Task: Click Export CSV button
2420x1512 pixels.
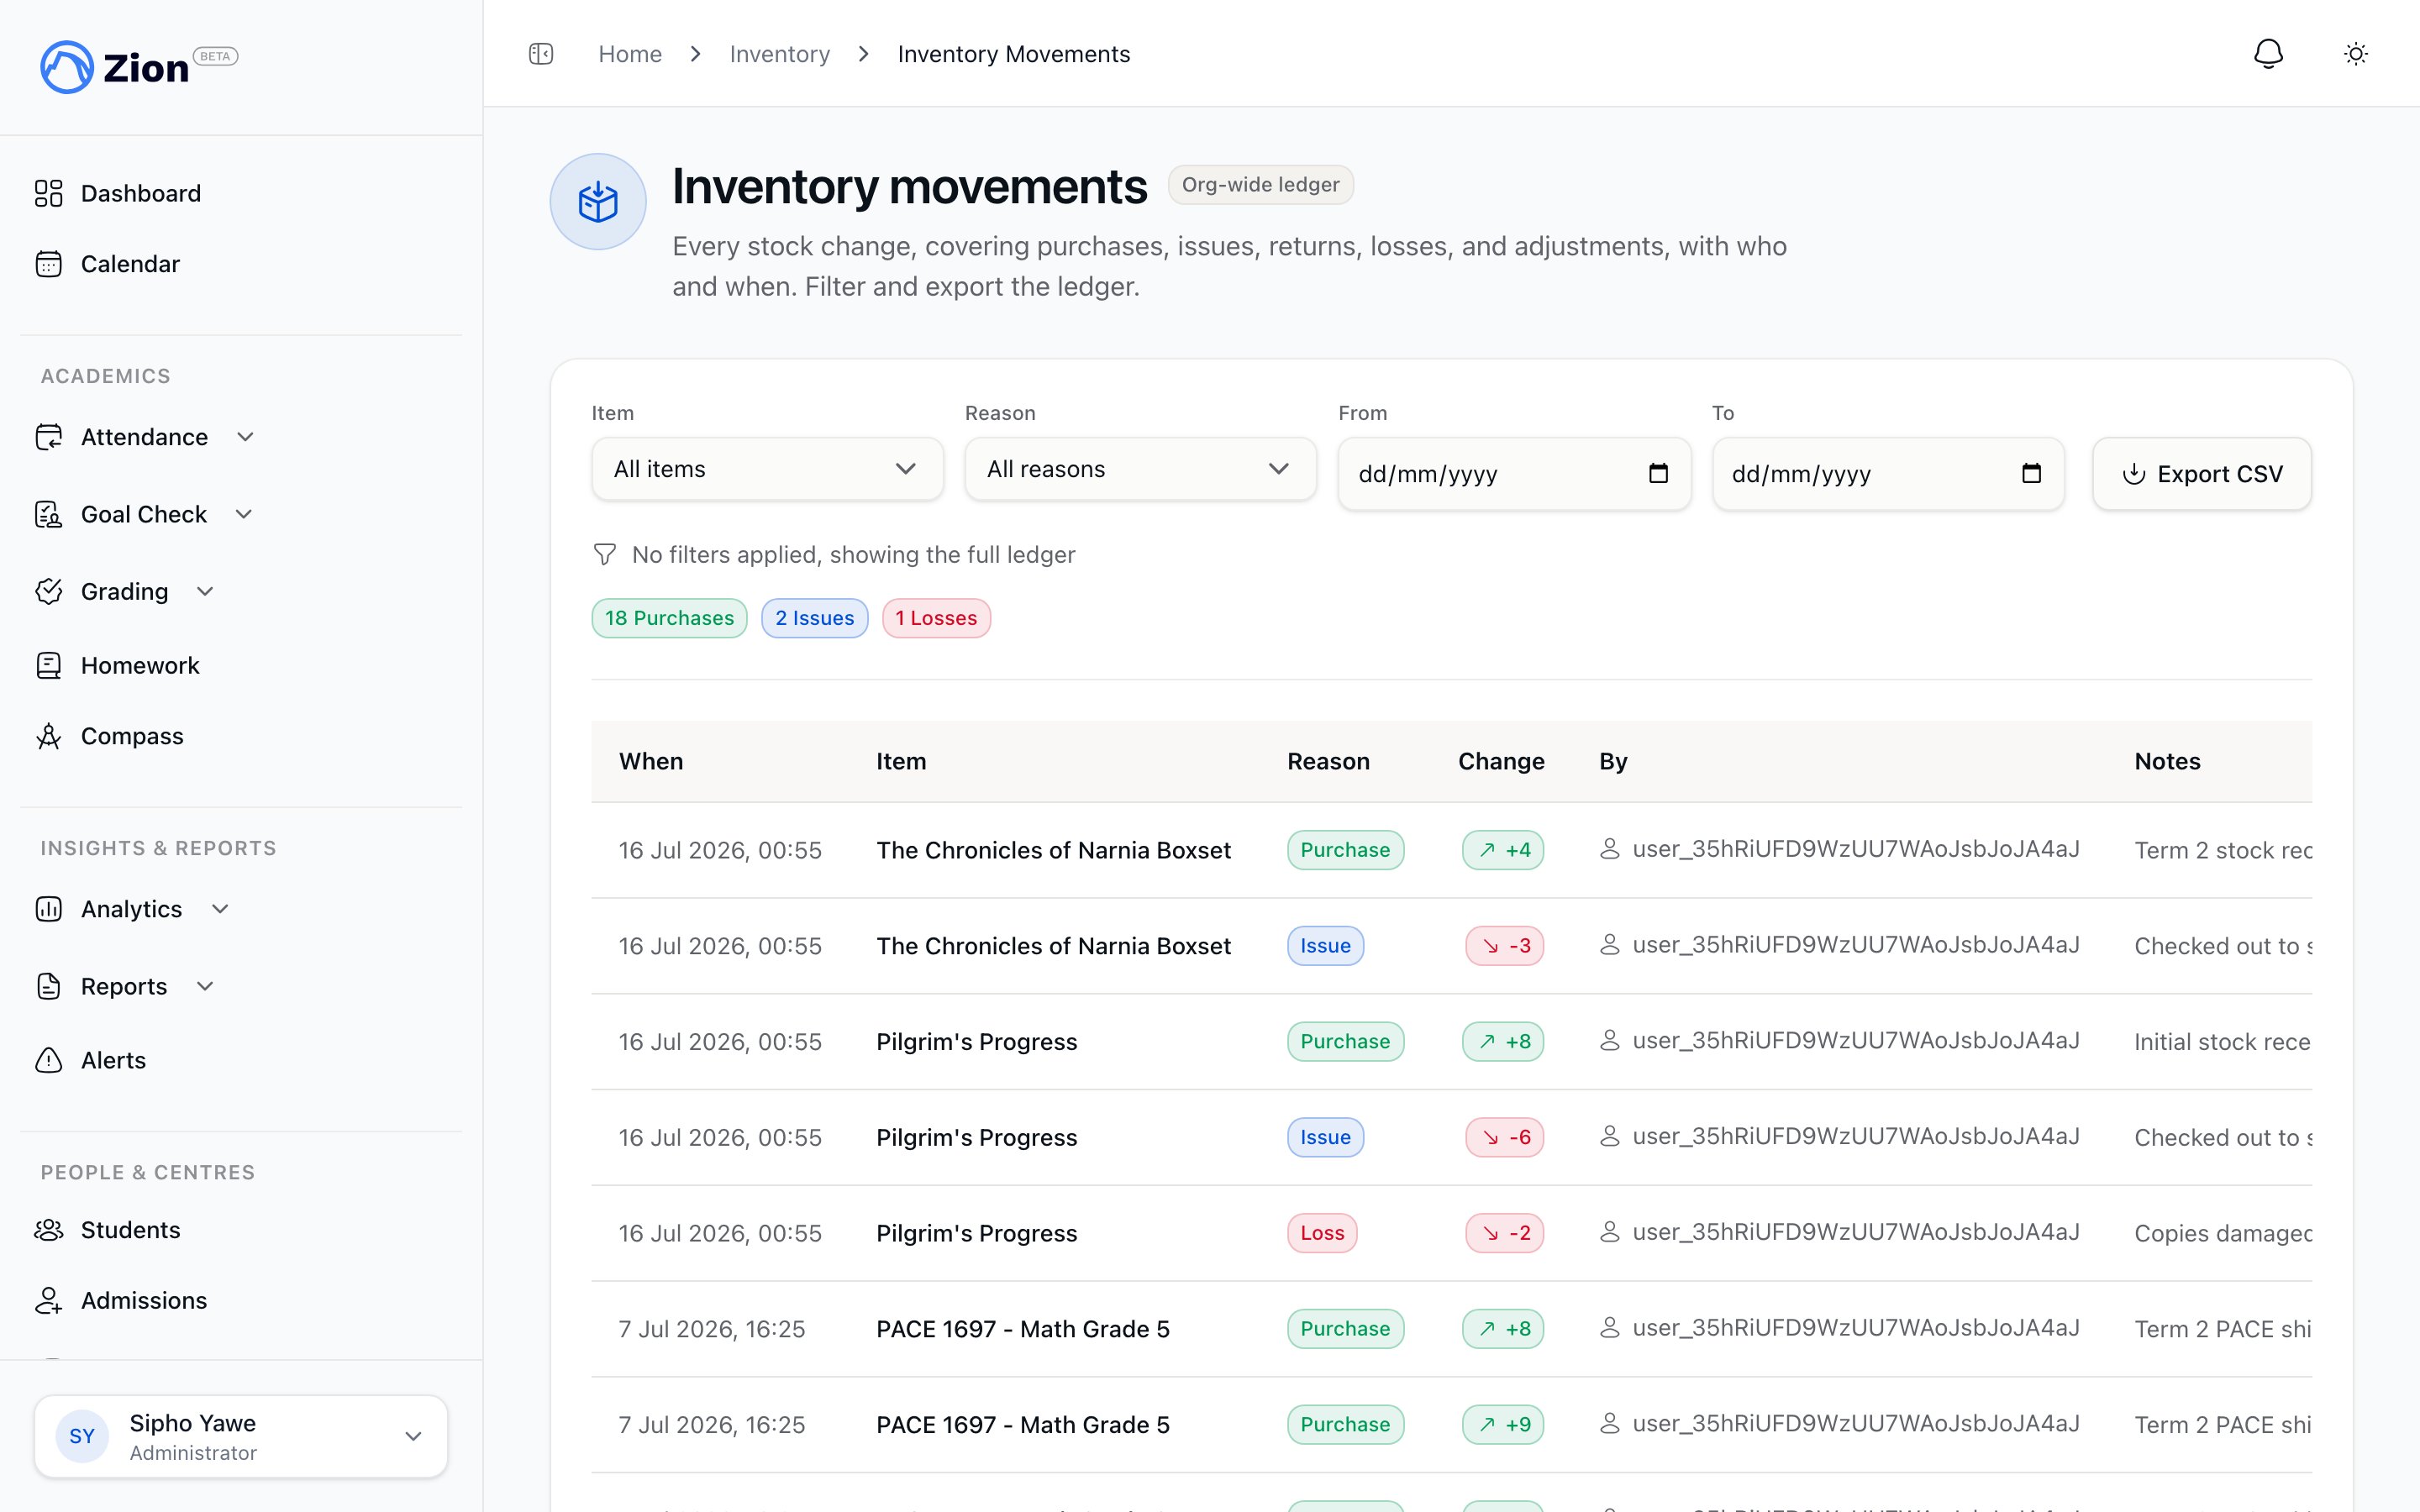Action: point(2202,474)
